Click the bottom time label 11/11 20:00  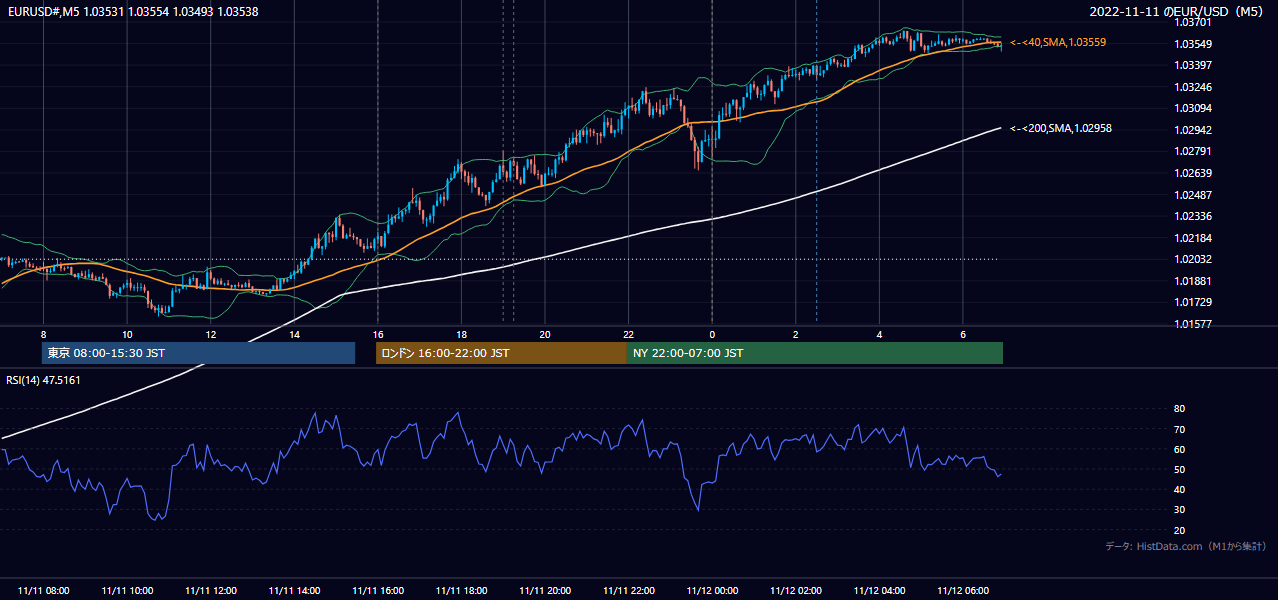pos(545,591)
